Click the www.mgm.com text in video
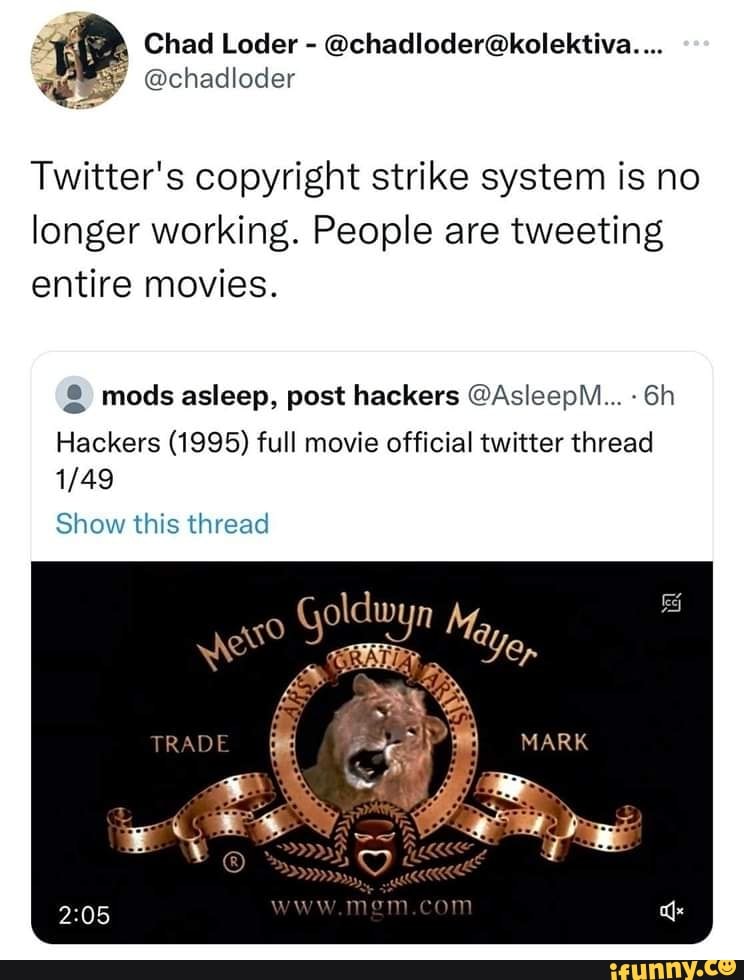This screenshot has height=980, width=744. click(x=371, y=908)
